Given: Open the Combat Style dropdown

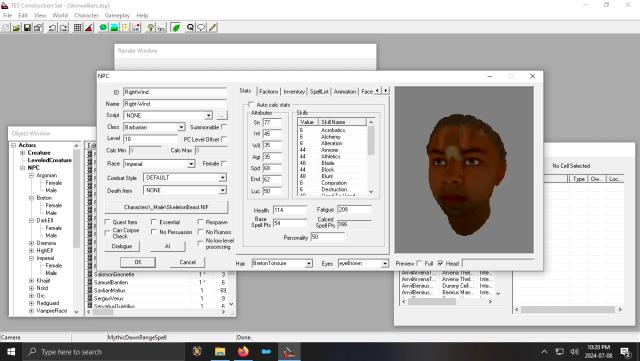Looking at the screenshot, I should (222, 178).
